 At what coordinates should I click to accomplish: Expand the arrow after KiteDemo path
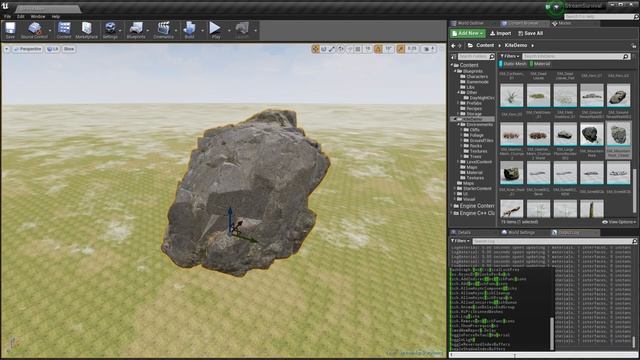pyautogui.click(x=532, y=46)
